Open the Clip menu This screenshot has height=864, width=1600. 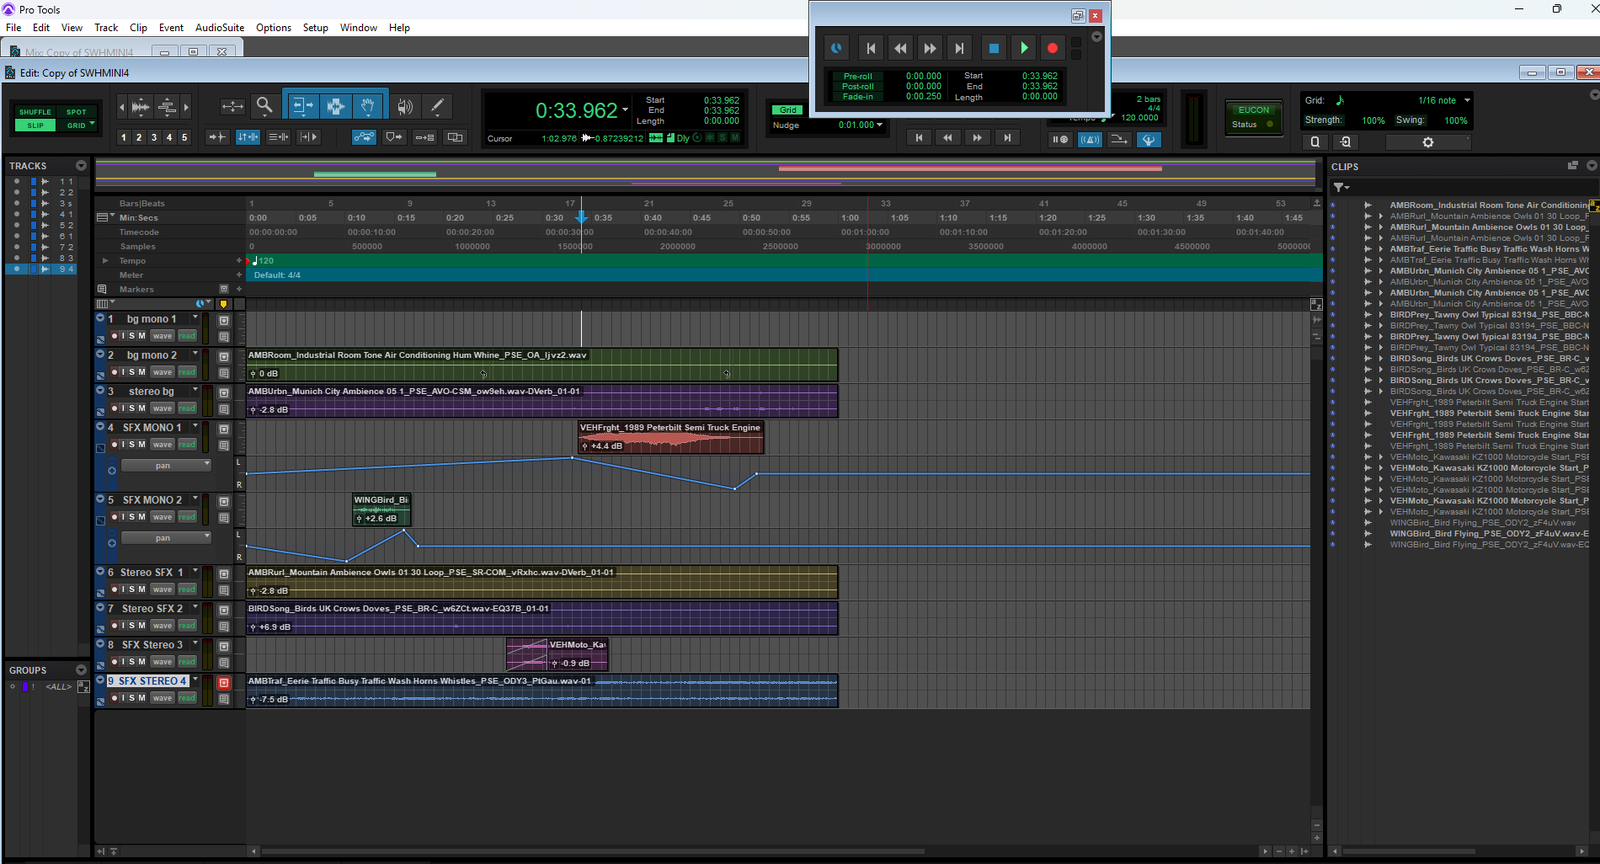(138, 27)
